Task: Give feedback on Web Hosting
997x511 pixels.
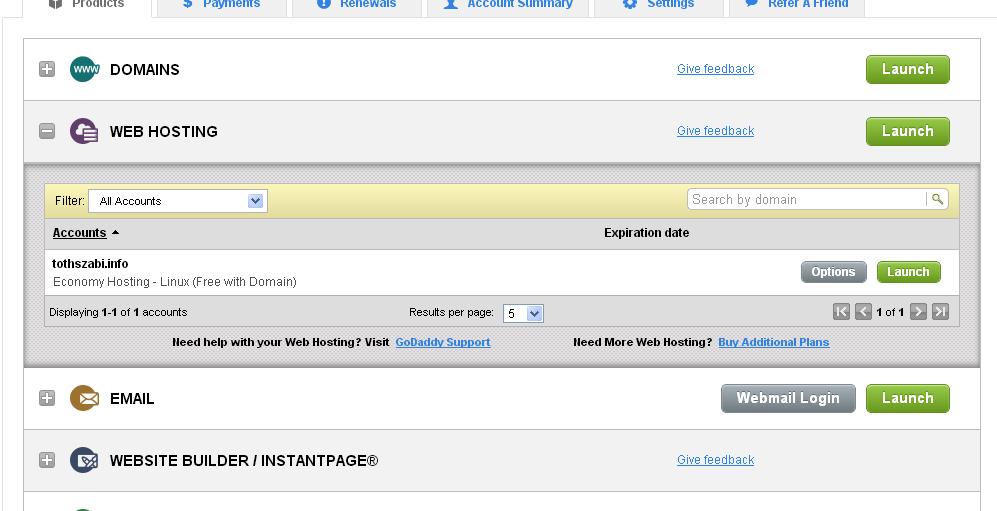Action: click(715, 131)
